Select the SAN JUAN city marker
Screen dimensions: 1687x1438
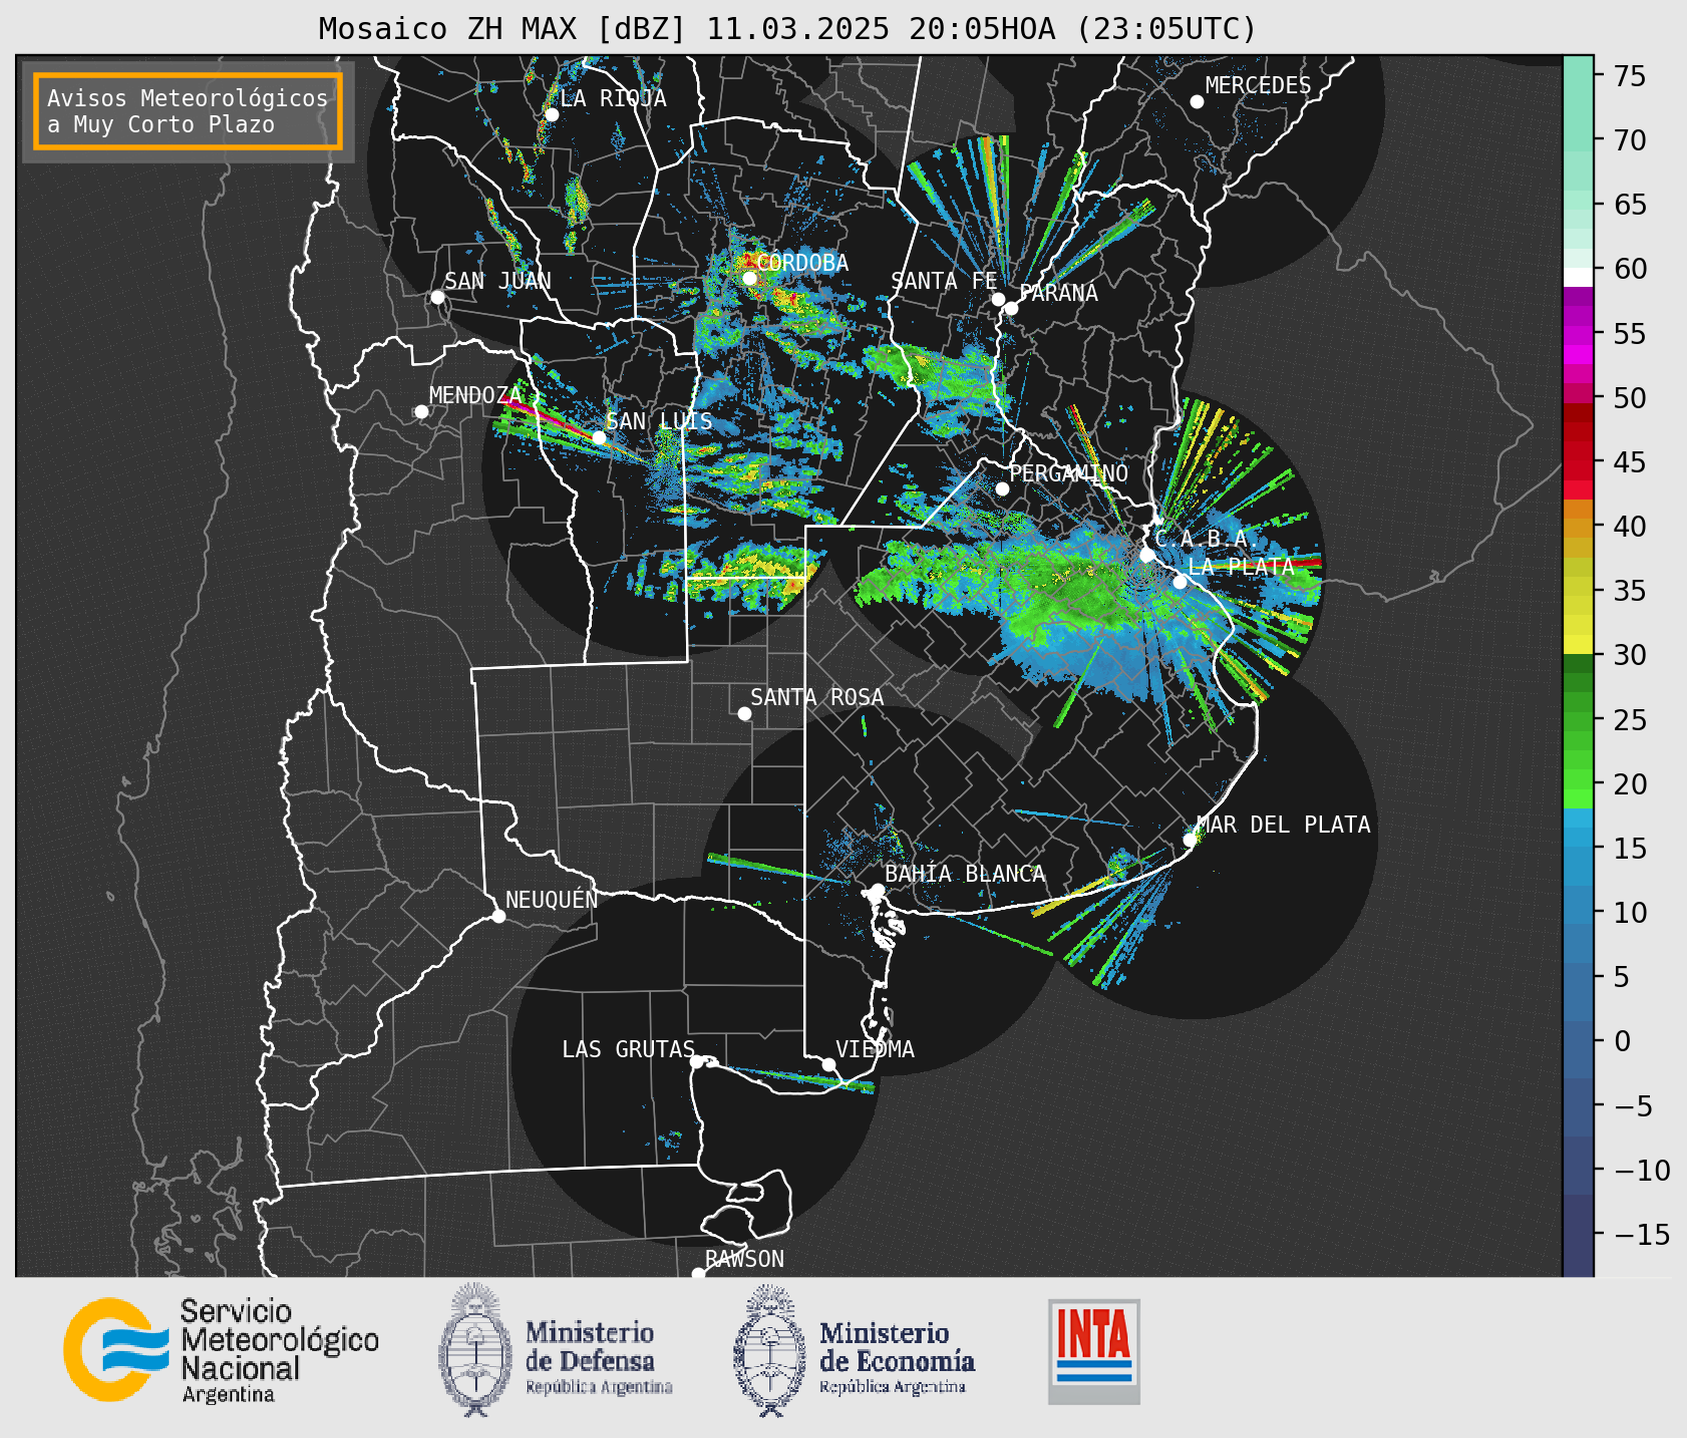(x=437, y=297)
